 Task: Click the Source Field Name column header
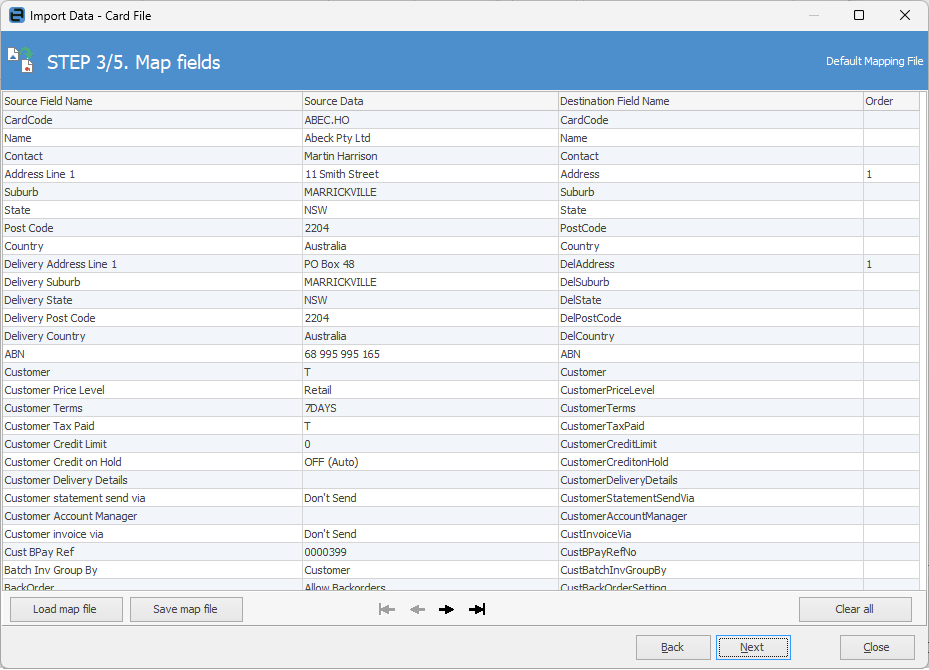[152, 101]
